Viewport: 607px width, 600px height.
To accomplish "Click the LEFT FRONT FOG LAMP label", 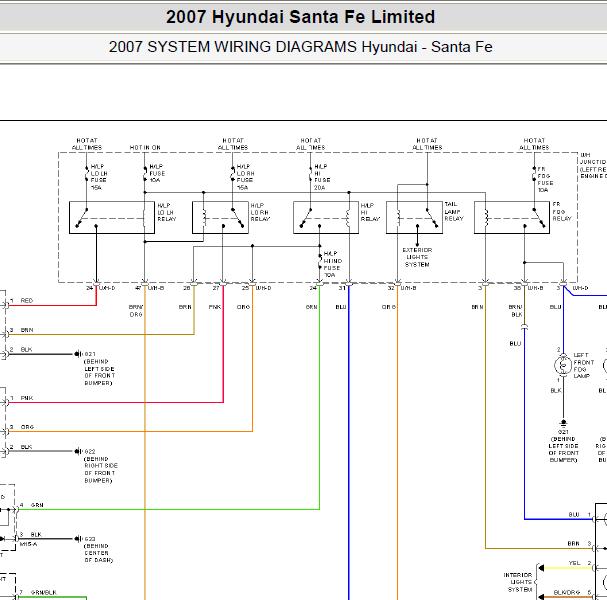I will [583, 365].
